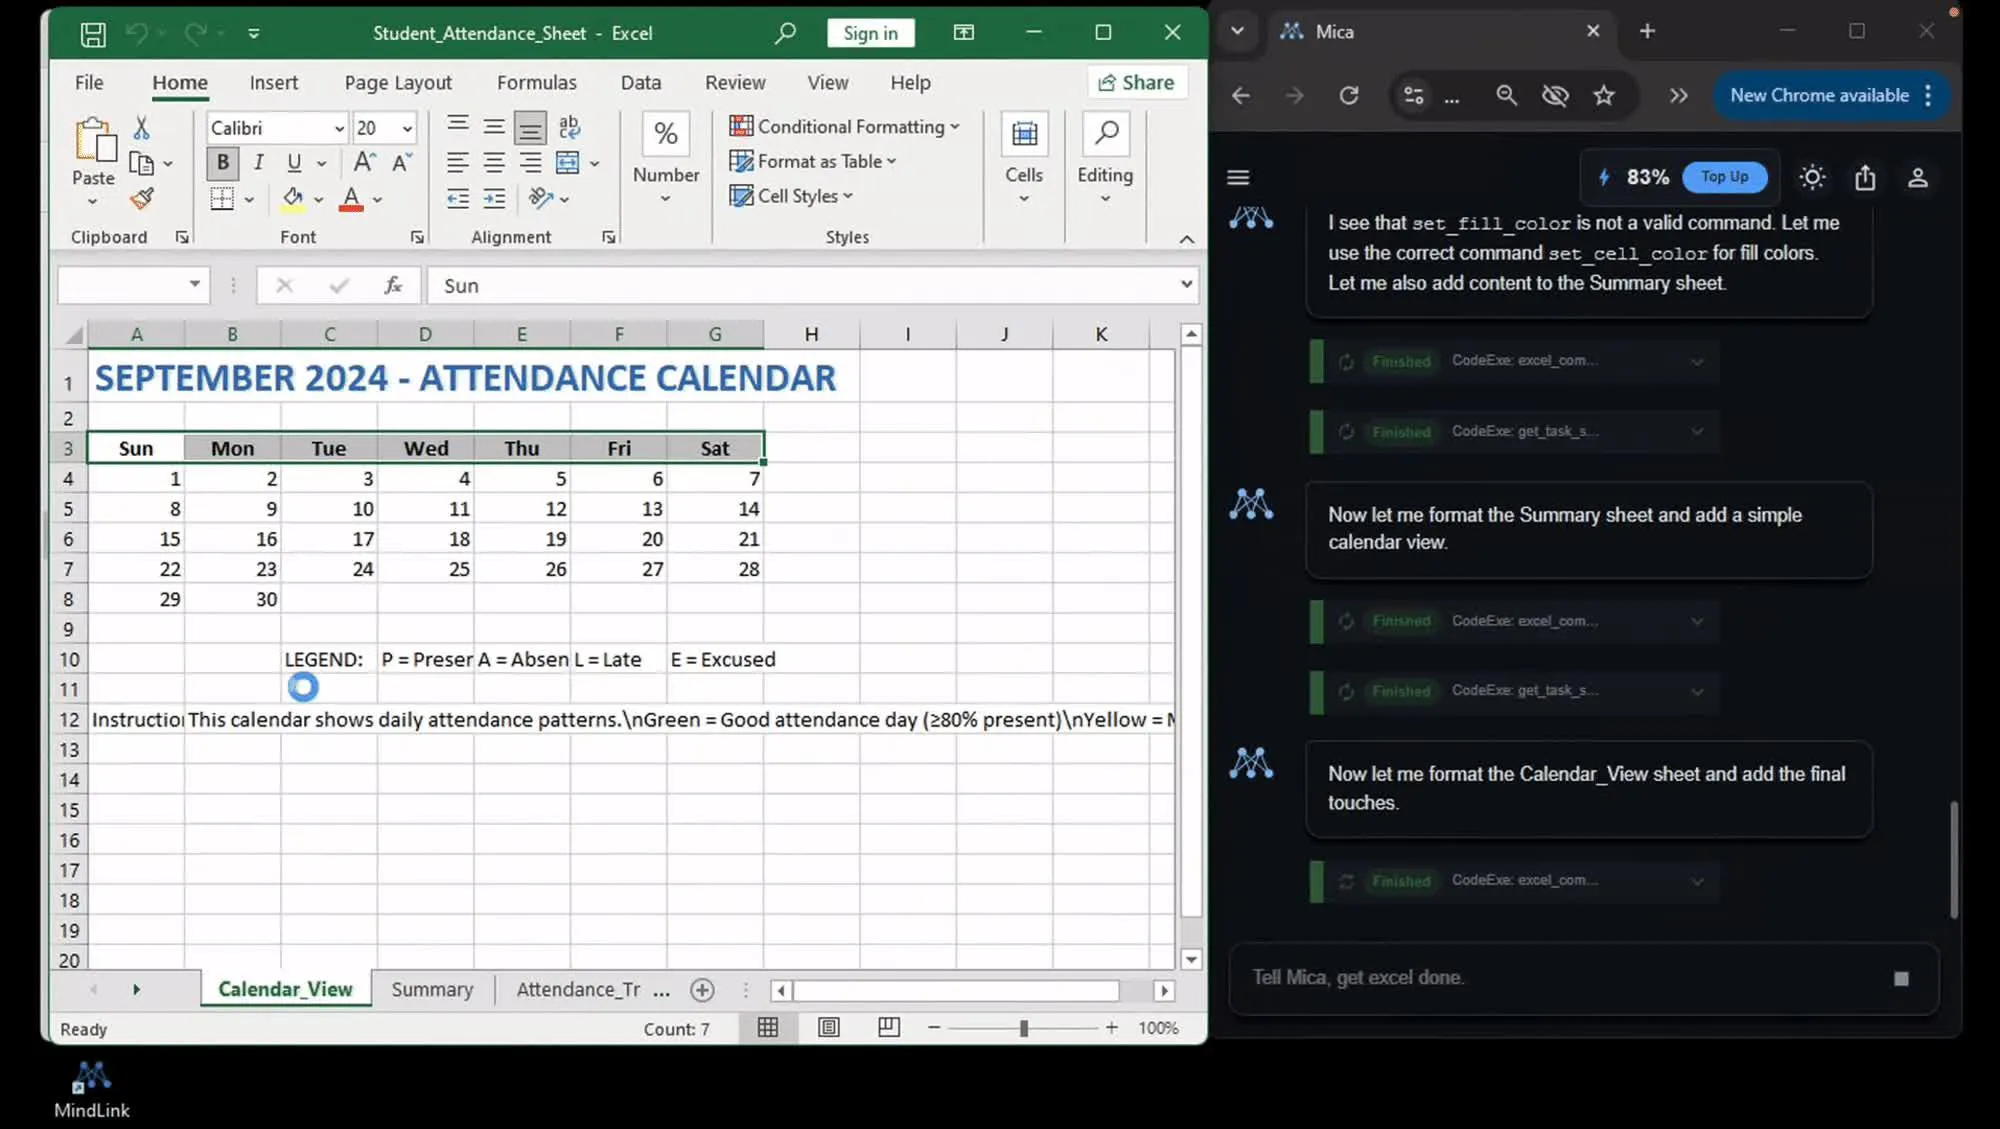Click the Sign in button
The height and width of the screenshot is (1129, 2000).
[x=870, y=33]
